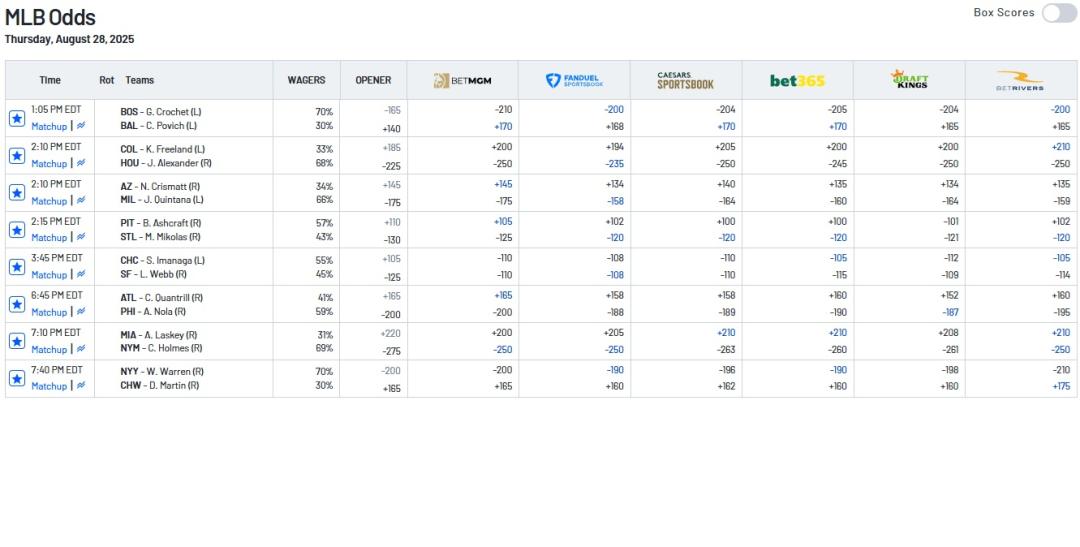Click line chart icon for MIA-NYM

[x=81, y=349]
